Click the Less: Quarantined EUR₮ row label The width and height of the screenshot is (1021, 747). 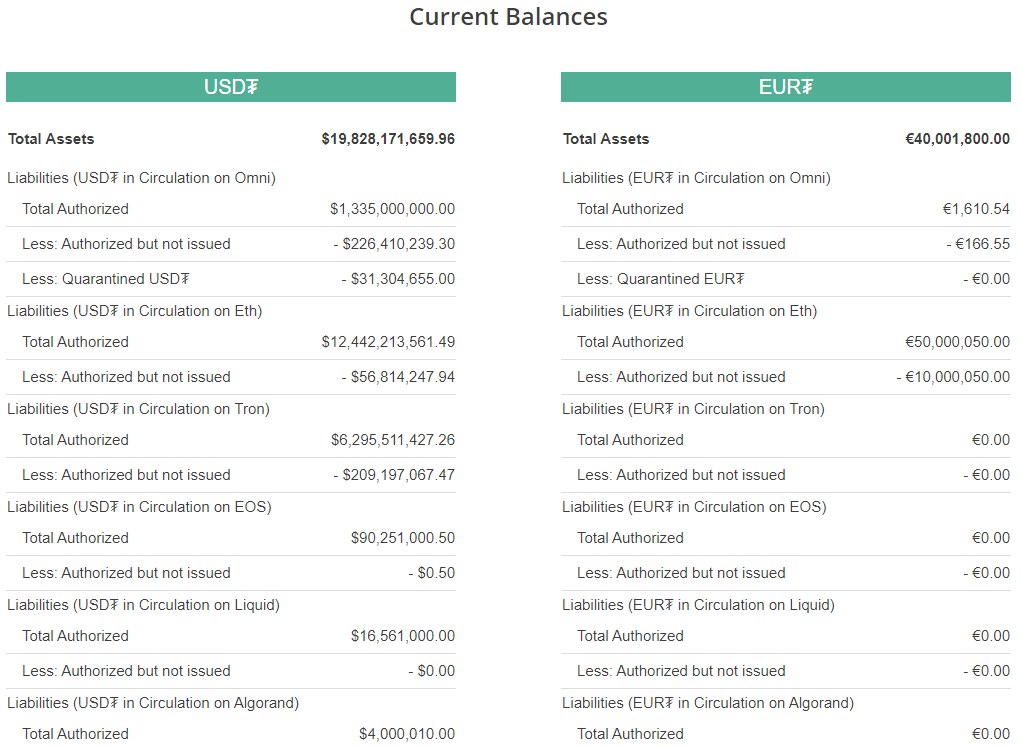pyautogui.click(x=660, y=279)
